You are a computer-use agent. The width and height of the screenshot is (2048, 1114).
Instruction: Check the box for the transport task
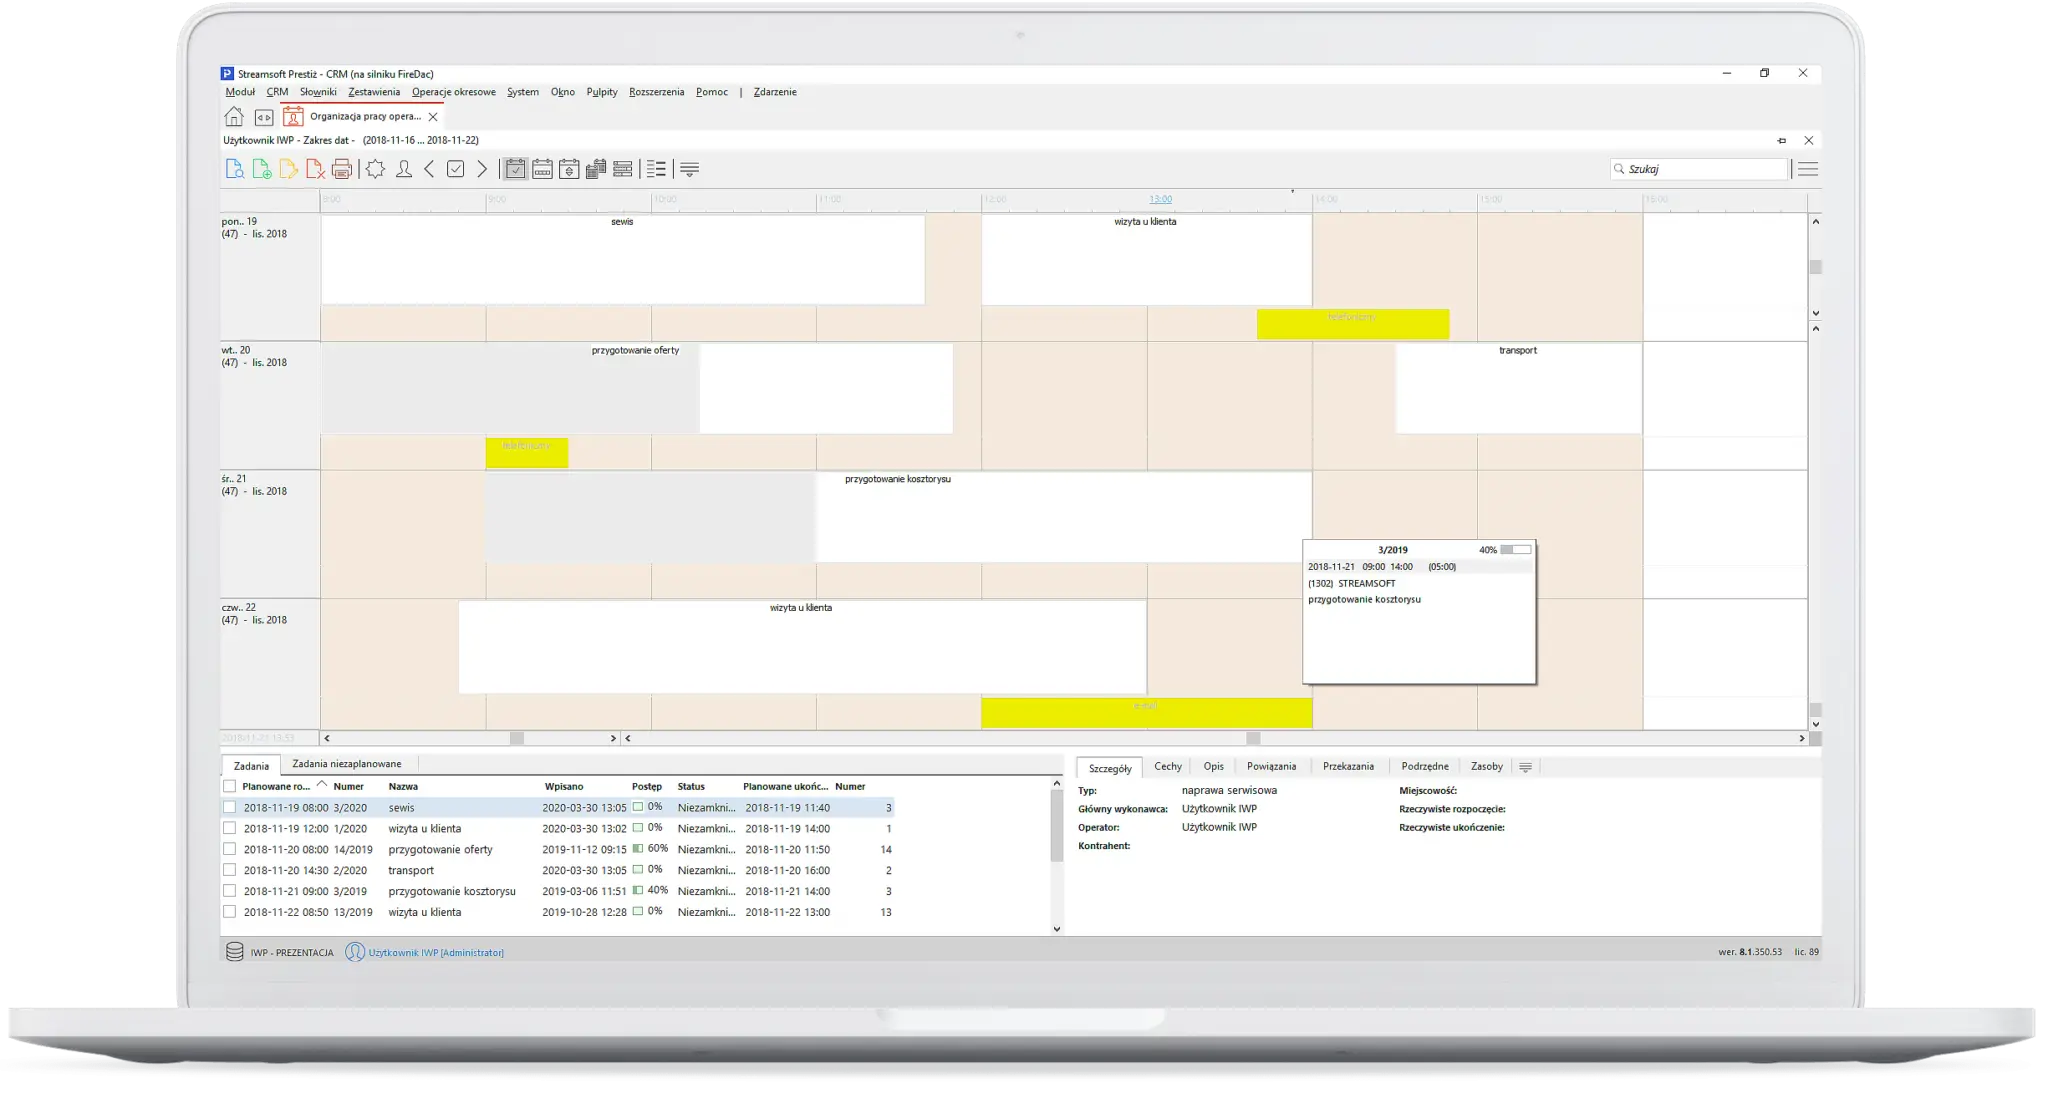(x=230, y=870)
